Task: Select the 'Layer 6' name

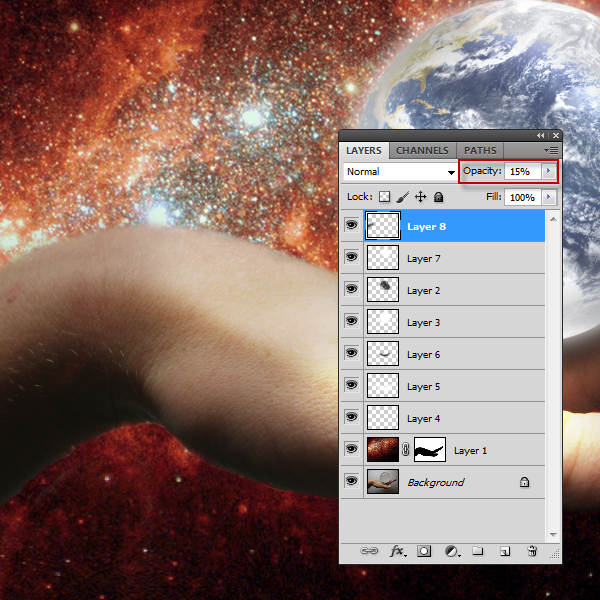Action: coord(424,354)
